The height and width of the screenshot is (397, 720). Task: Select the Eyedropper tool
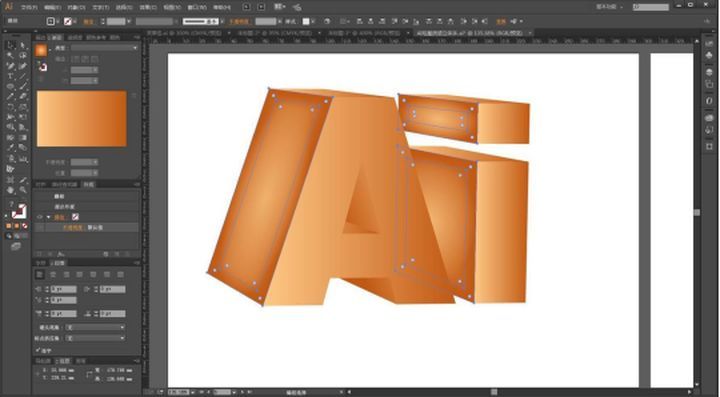[11, 148]
